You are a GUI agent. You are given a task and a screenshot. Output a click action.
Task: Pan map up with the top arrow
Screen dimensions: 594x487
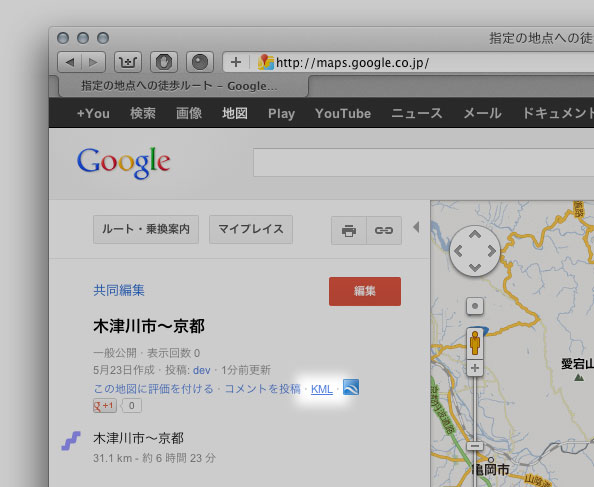click(x=475, y=234)
